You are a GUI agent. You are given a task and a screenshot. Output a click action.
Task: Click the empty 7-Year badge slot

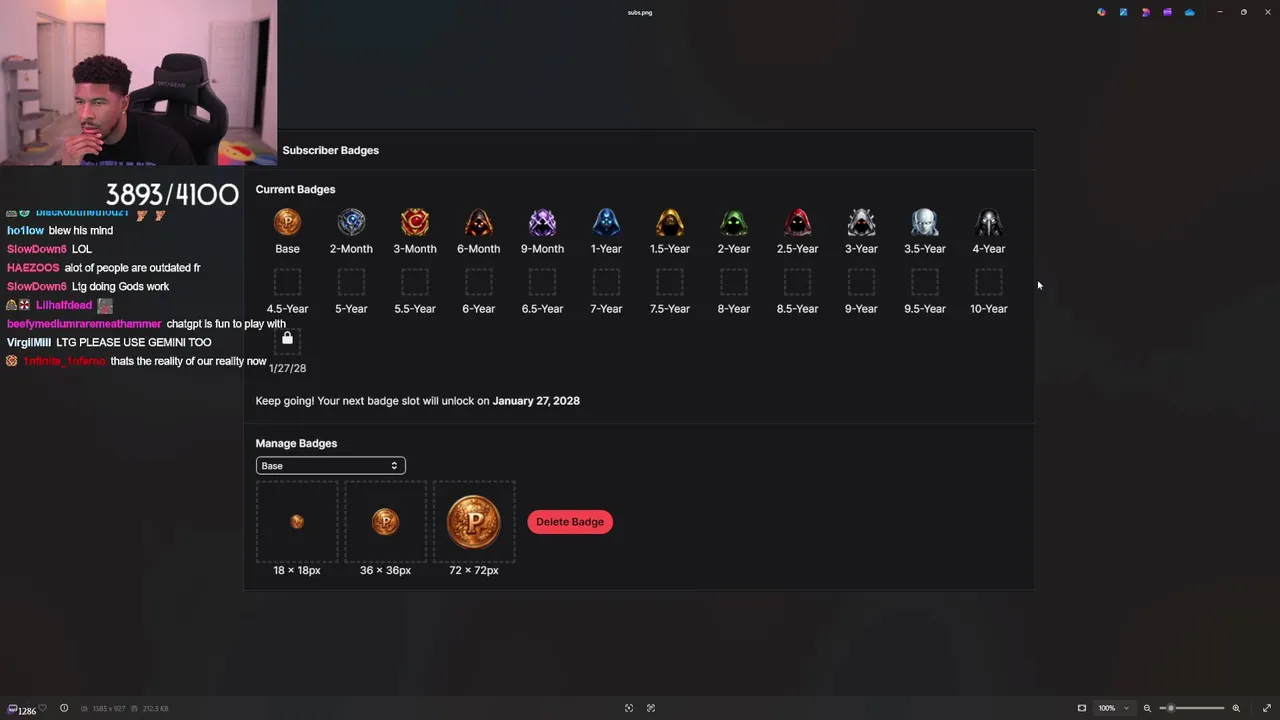[606, 281]
